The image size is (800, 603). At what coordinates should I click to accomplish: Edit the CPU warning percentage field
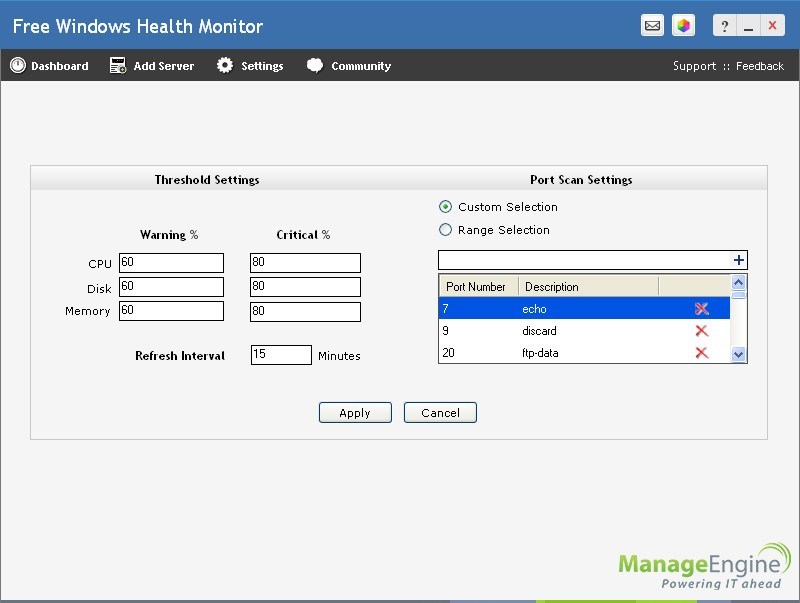coord(171,262)
